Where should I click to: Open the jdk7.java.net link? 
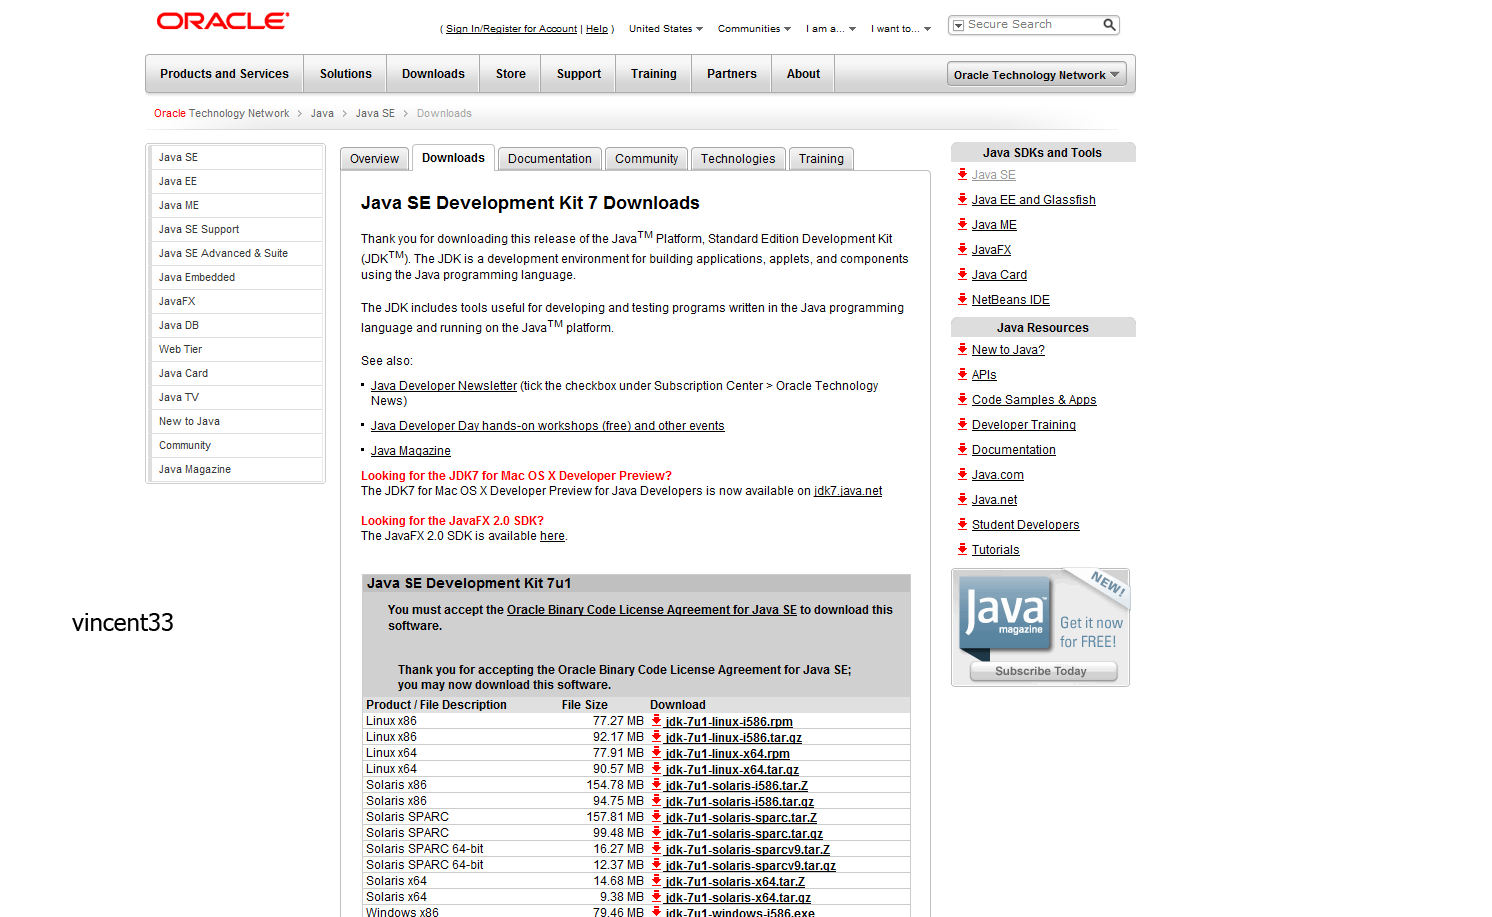(848, 491)
